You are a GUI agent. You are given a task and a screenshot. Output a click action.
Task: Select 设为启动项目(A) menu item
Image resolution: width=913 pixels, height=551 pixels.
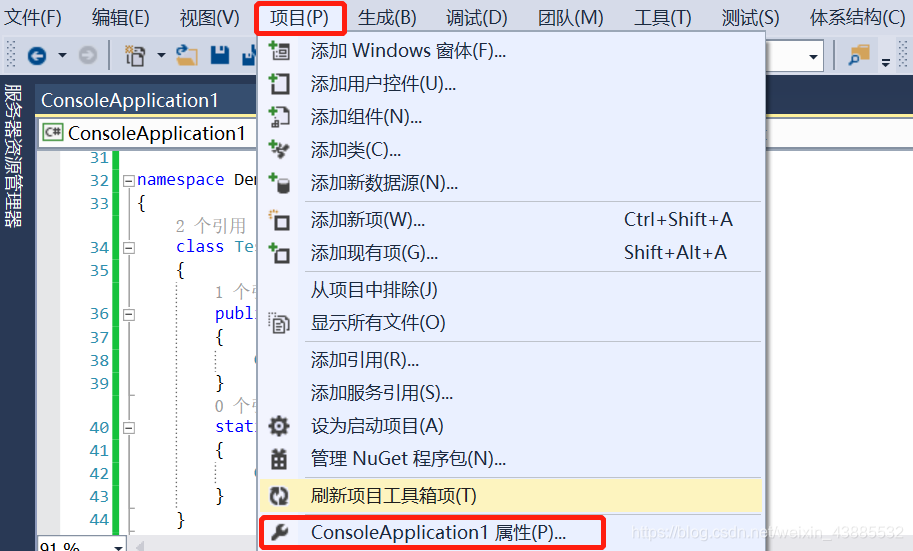pyautogui.click(x=511, y=426)
